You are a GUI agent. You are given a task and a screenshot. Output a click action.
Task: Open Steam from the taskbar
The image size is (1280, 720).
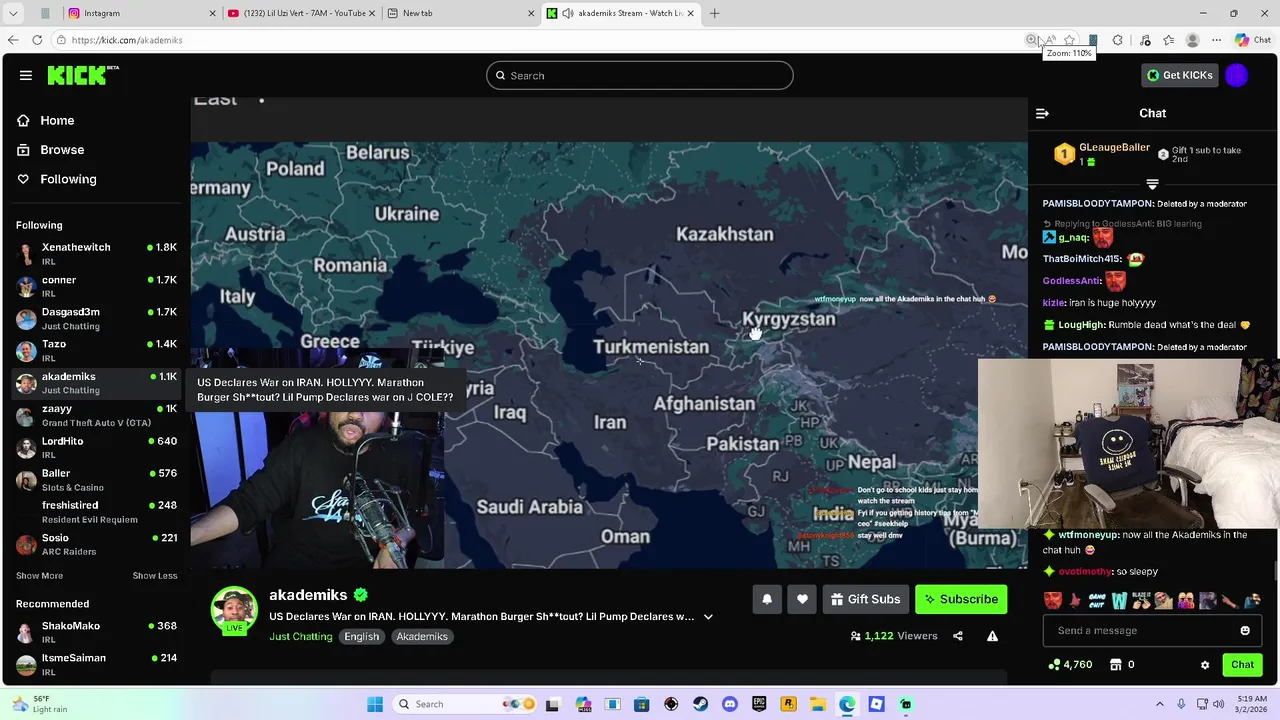700,704
